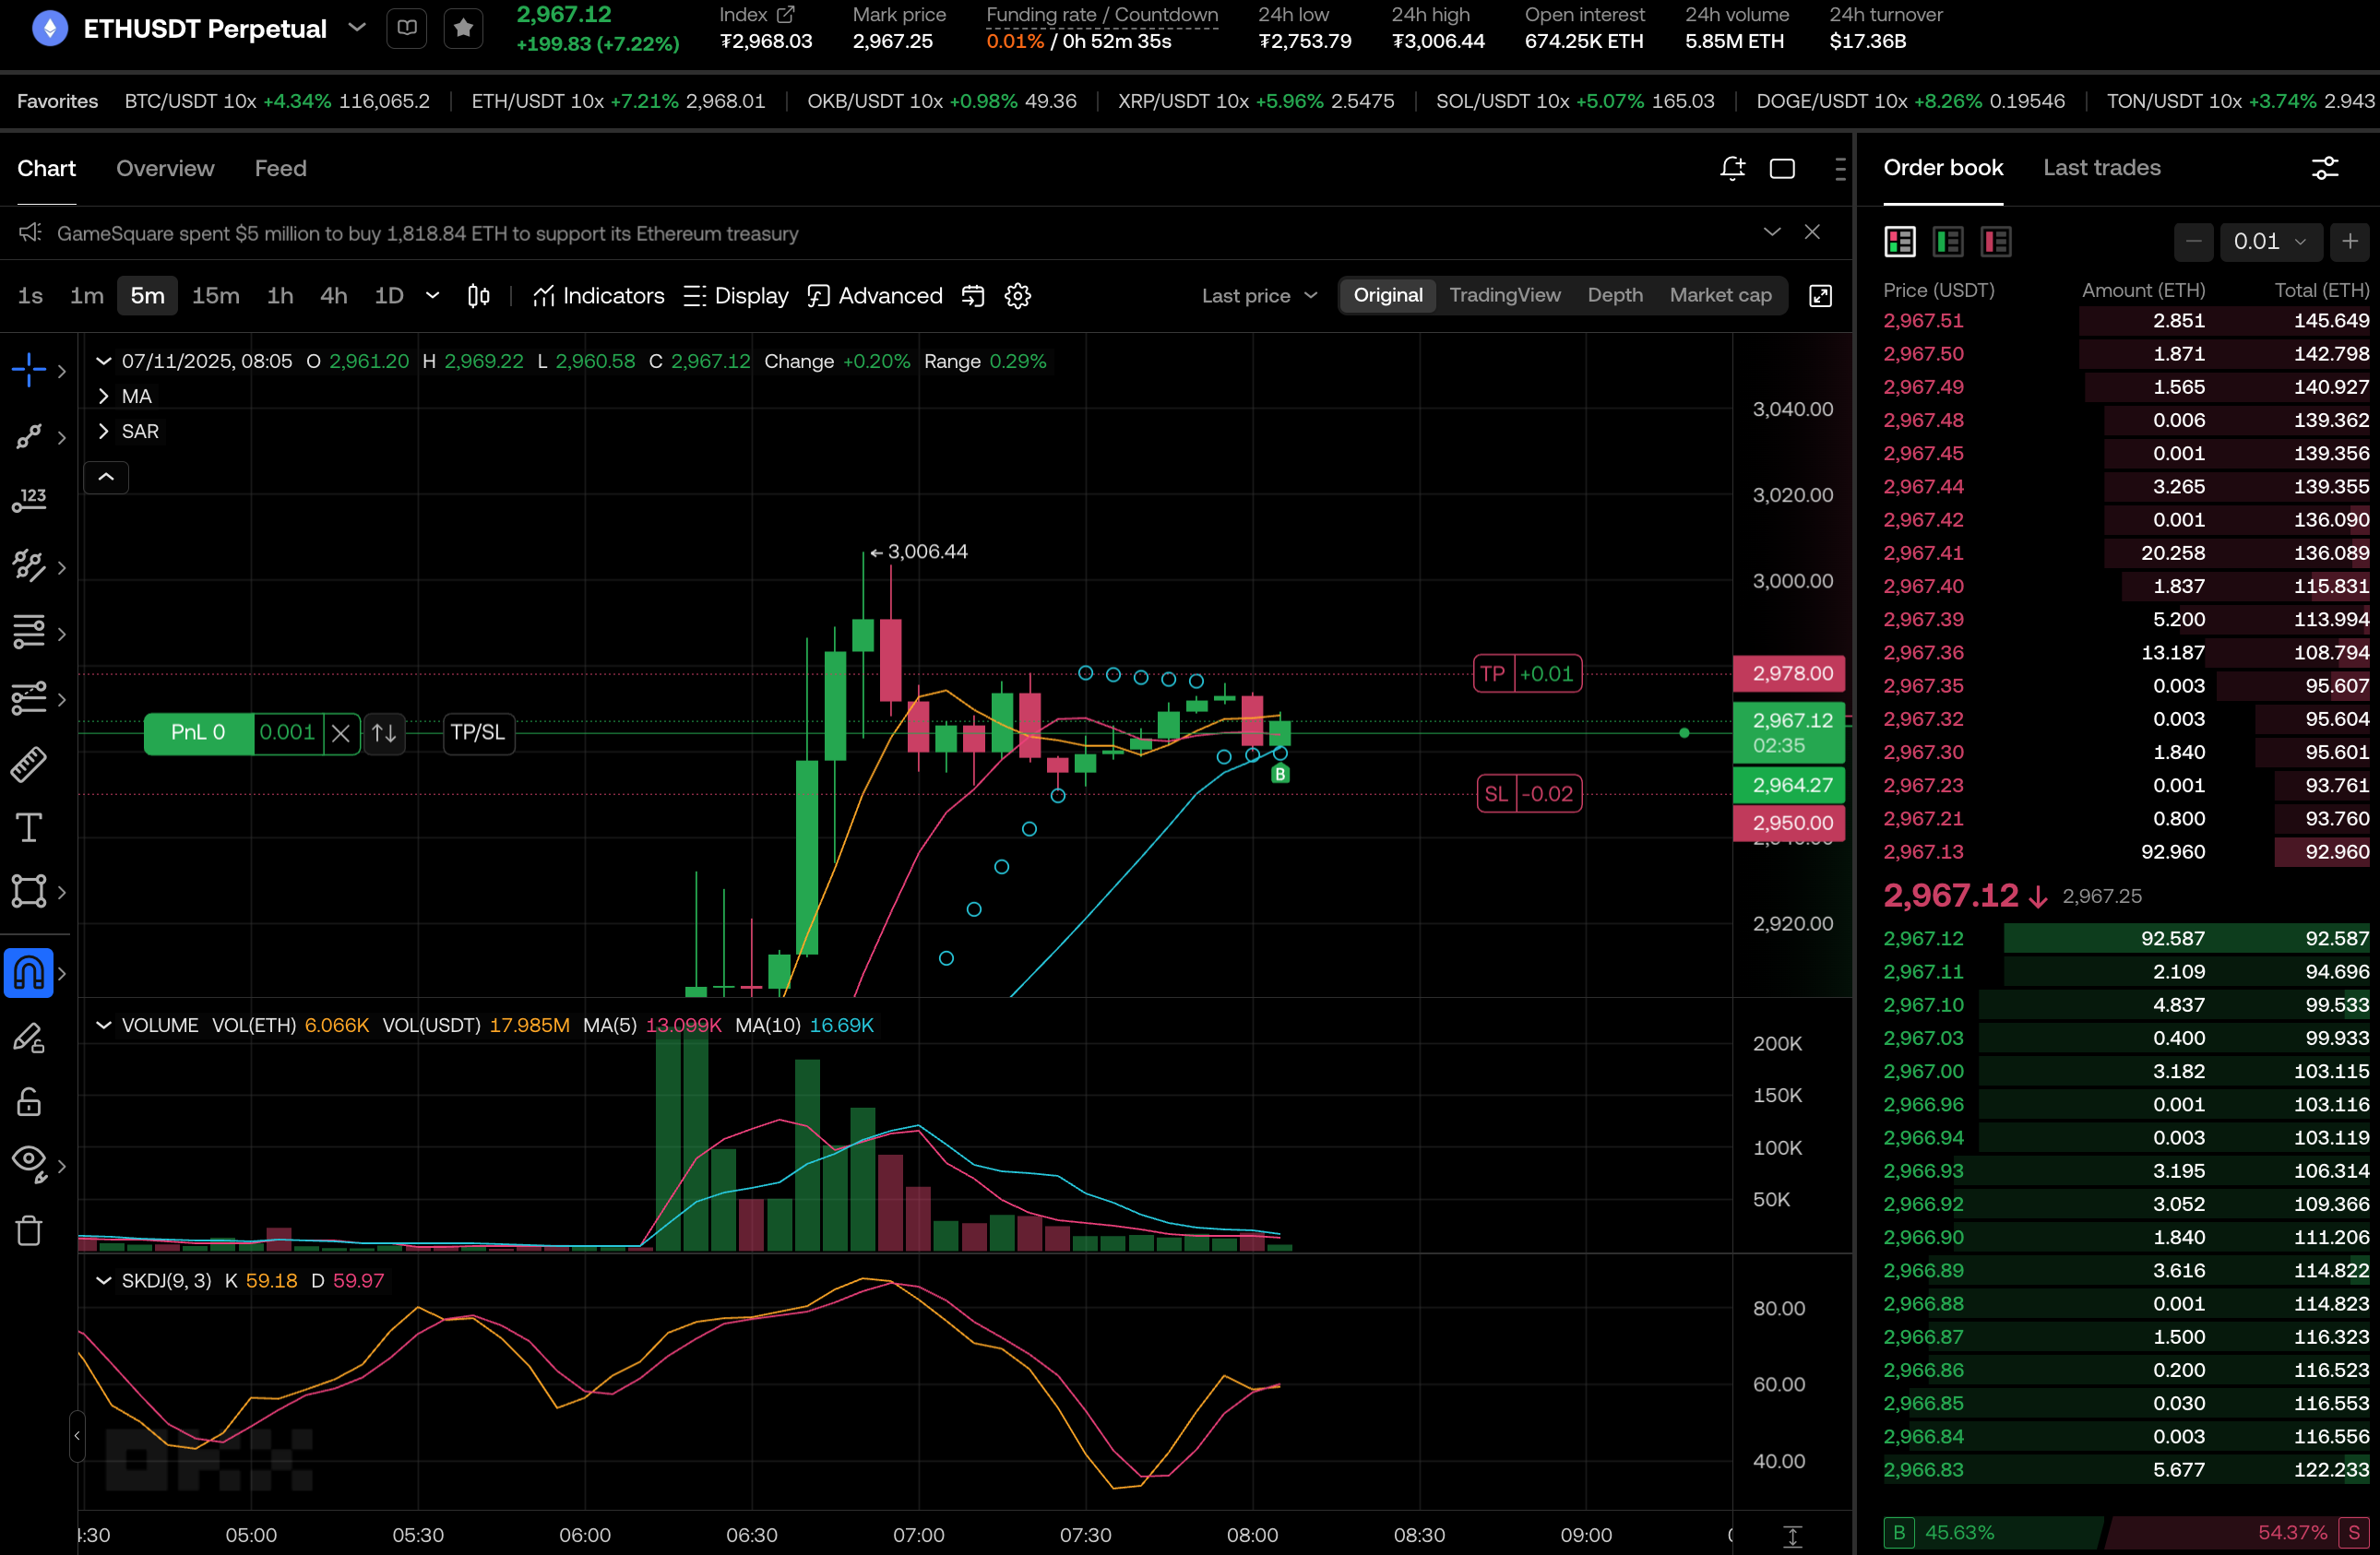
Task: Select the ruler measure tool
Action: click(x=28, y=764)
